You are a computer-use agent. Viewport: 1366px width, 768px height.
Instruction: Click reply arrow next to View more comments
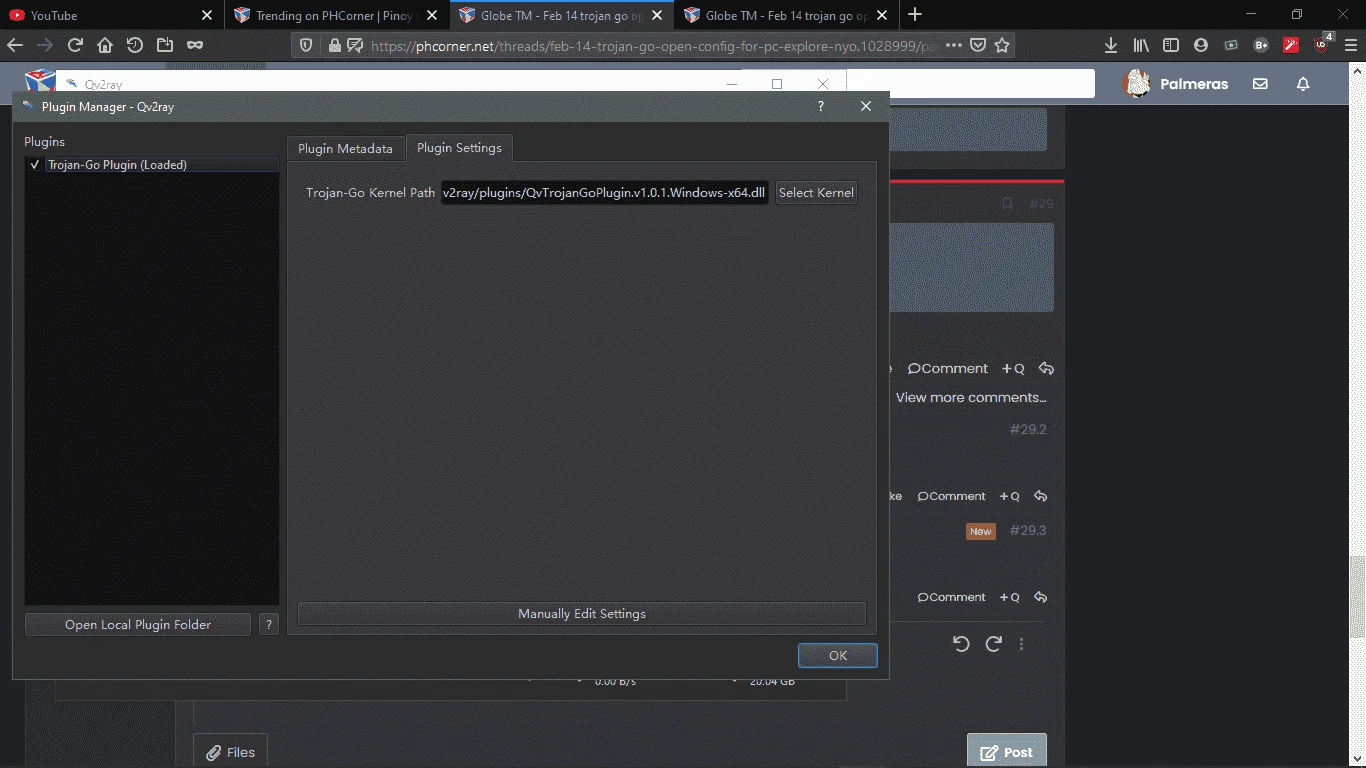pos(1046,368)
